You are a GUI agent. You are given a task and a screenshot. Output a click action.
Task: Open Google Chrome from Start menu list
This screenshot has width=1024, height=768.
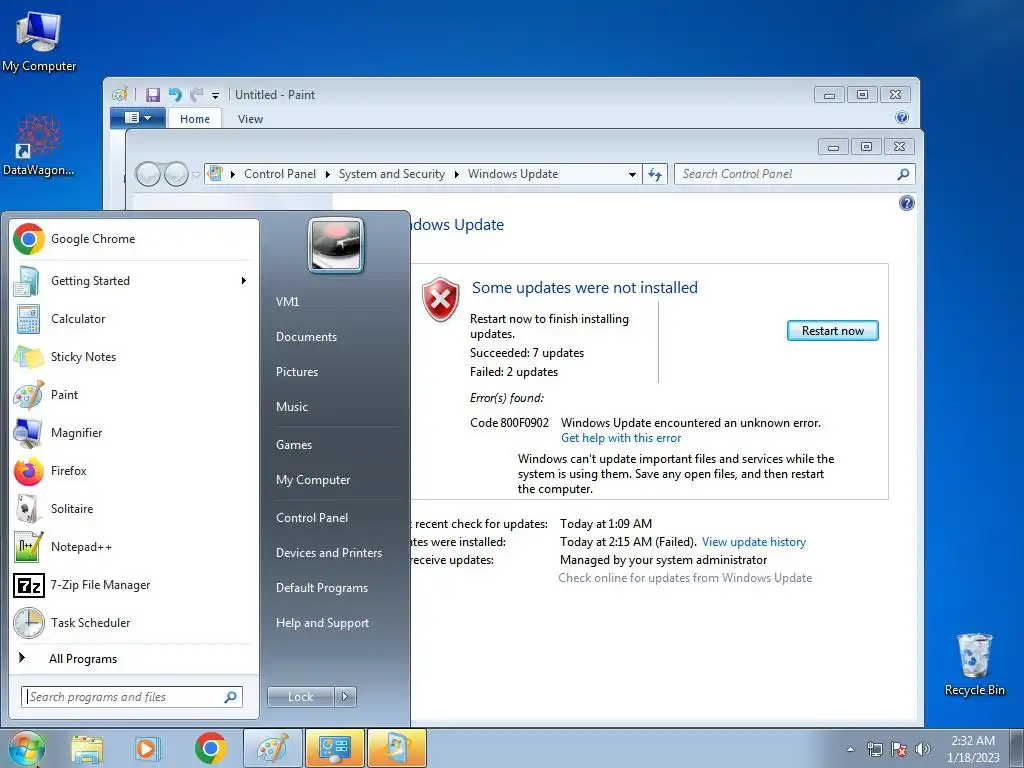tap(134, 239)
